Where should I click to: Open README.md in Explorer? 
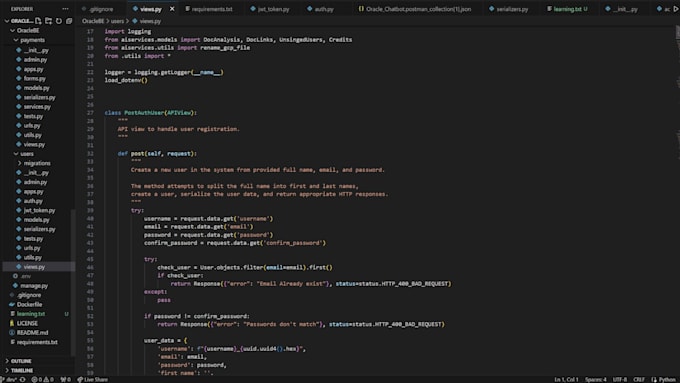(x=32, y=333)
